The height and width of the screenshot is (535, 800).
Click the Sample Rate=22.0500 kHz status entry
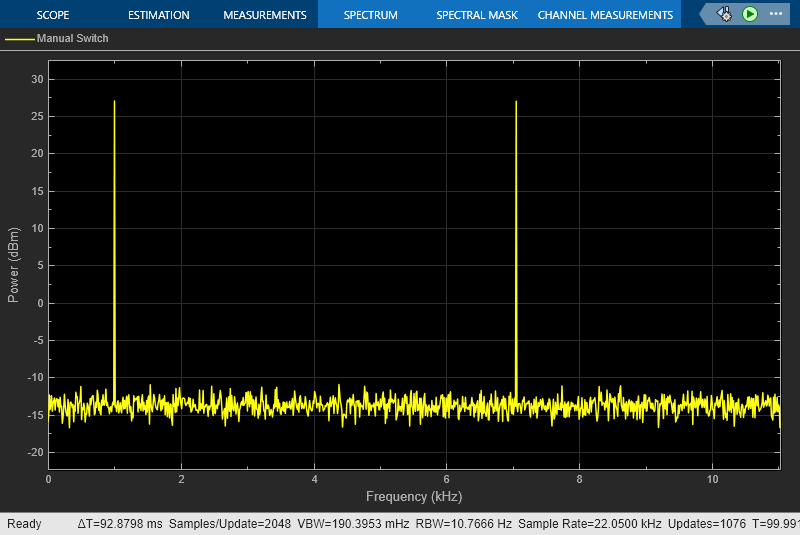coord(589,524)
